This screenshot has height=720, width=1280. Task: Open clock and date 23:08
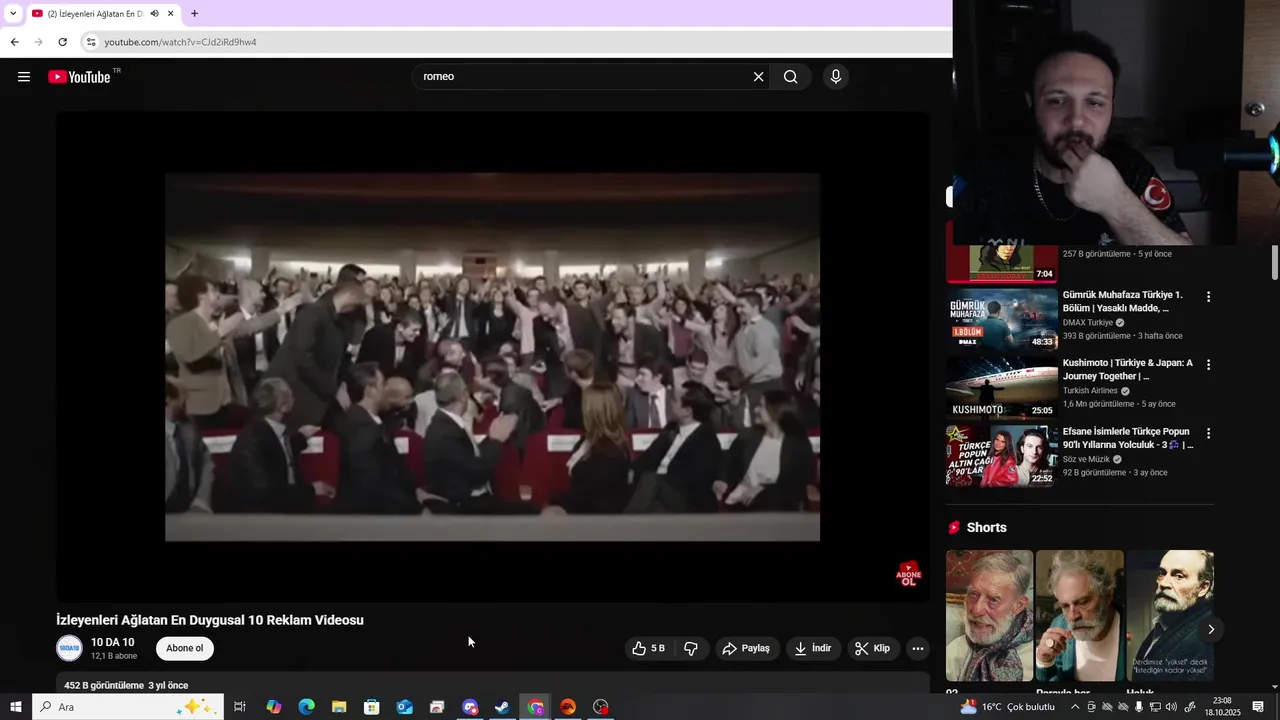(1222, 707)
